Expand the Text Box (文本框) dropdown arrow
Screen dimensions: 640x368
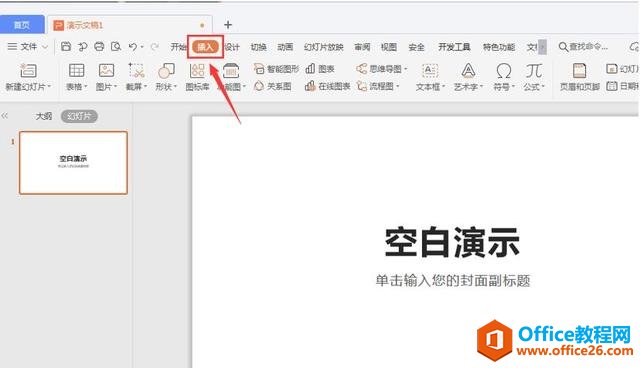point(443,86)
